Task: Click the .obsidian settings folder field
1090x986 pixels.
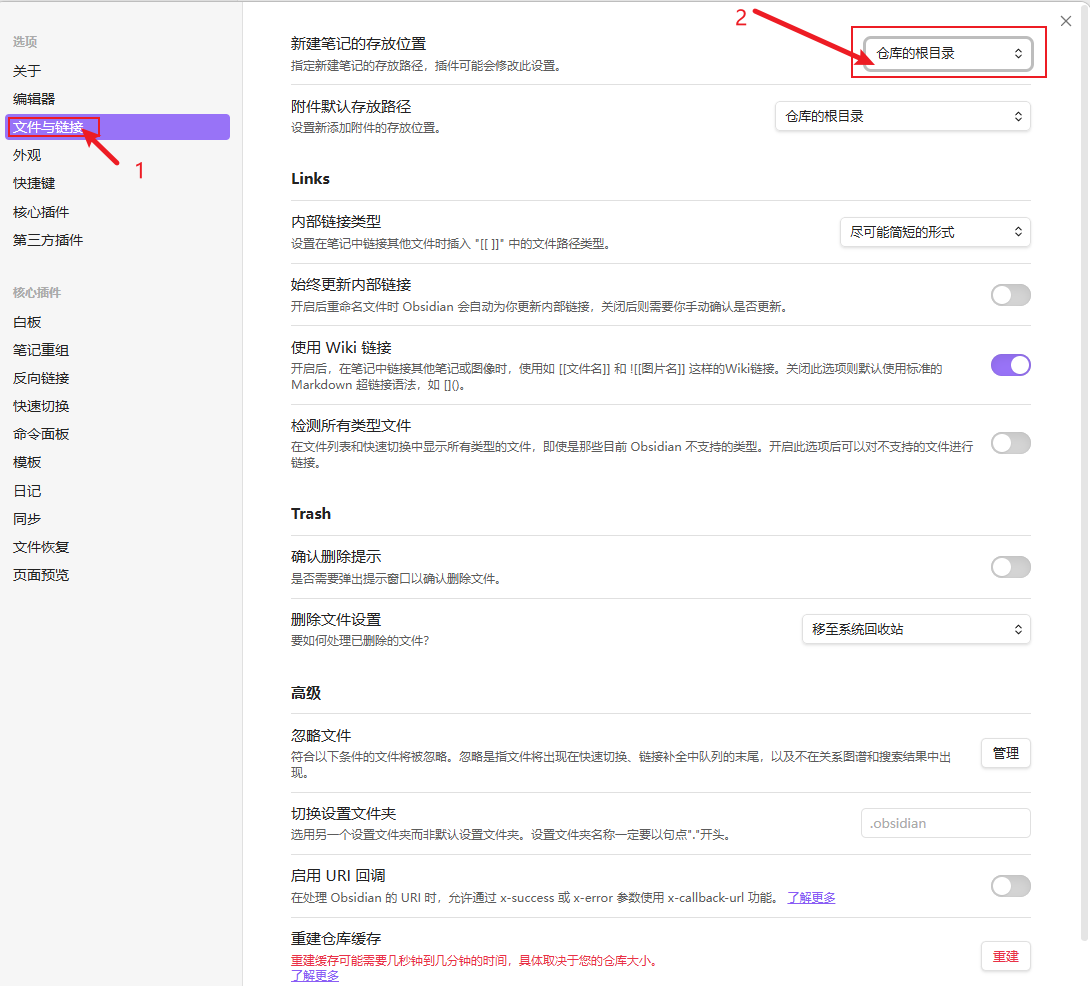Action: [945, 823]
